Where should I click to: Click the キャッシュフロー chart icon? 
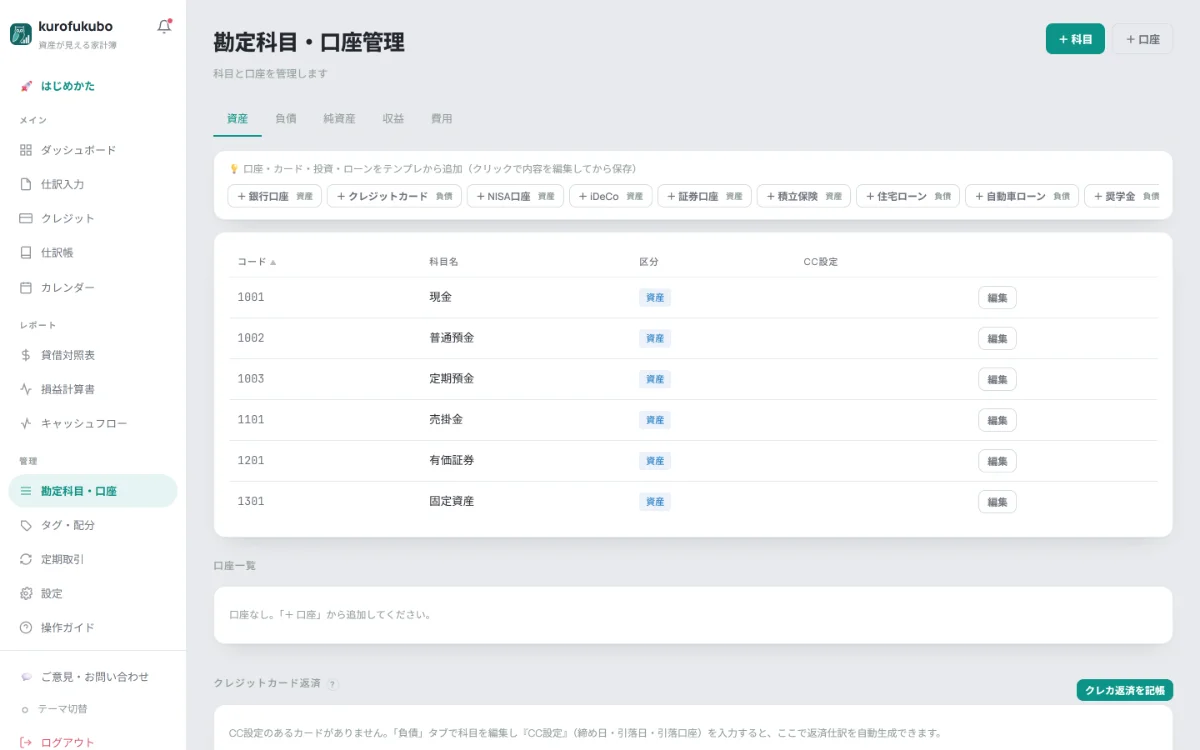(x=26, y=423)
